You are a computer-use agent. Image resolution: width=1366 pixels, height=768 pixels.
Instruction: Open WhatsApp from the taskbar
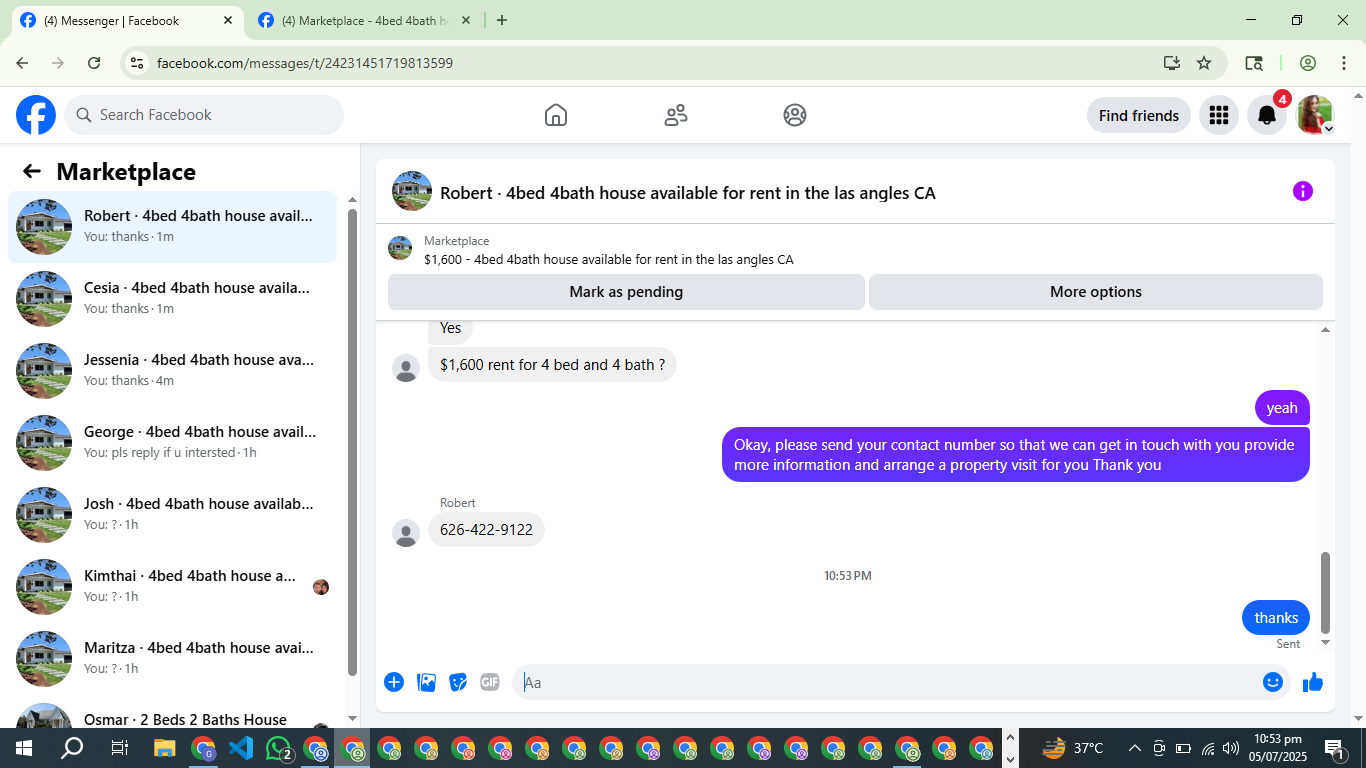coord(279,748)
